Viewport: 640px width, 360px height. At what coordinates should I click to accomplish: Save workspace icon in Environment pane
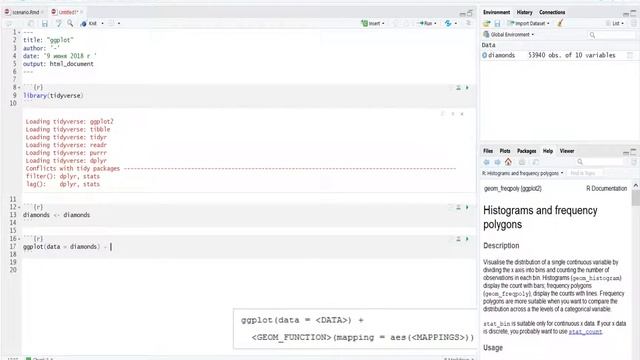(x=497, y=24)
